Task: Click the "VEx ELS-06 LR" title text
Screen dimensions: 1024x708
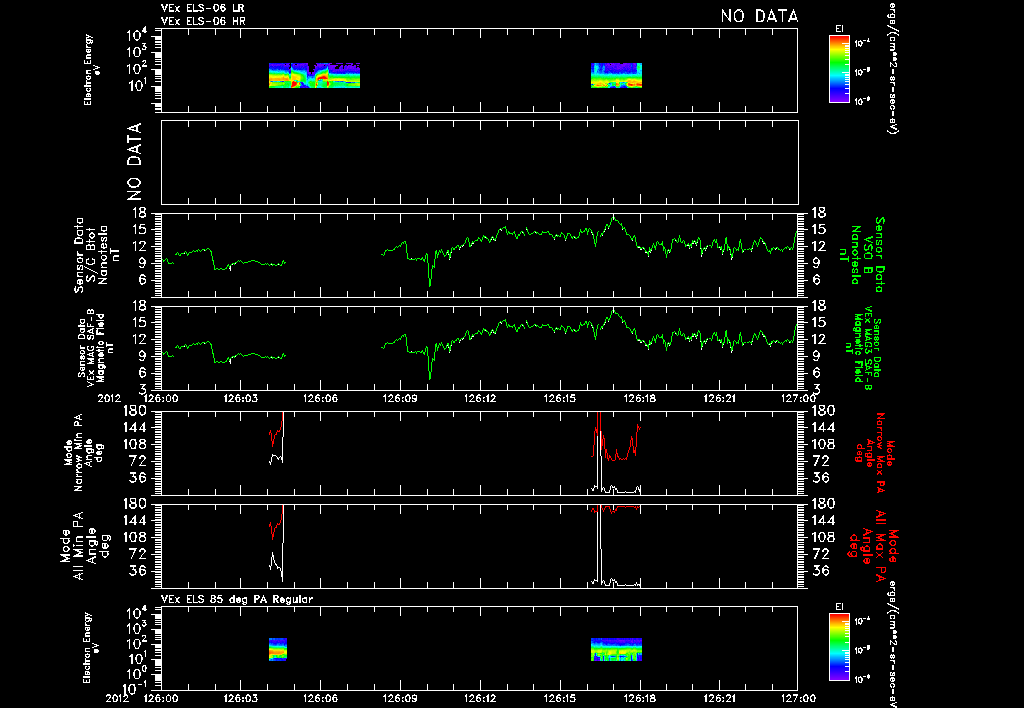Action: [202, 9]
